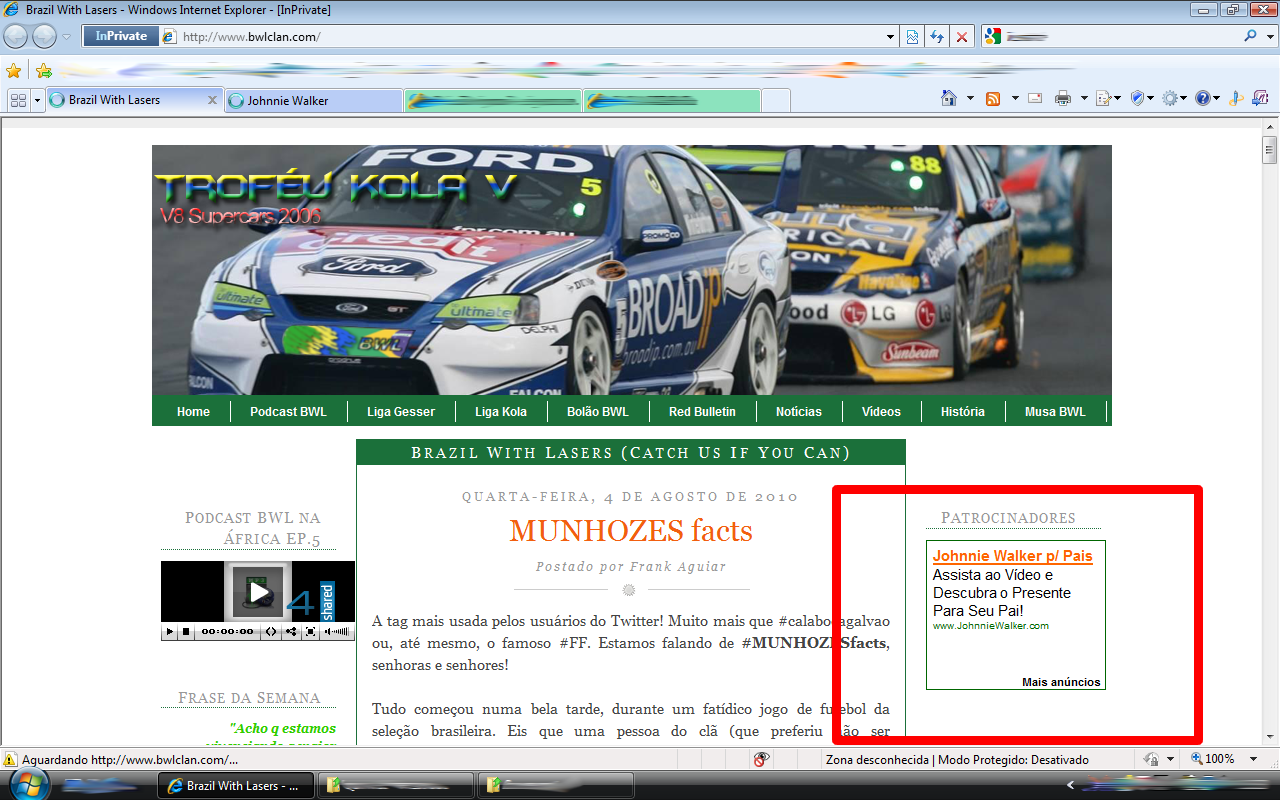Click the popup blocker status icon
The width and height of the screenshot is (1280, 800).
pyautogui.click(x=761, y=759)
